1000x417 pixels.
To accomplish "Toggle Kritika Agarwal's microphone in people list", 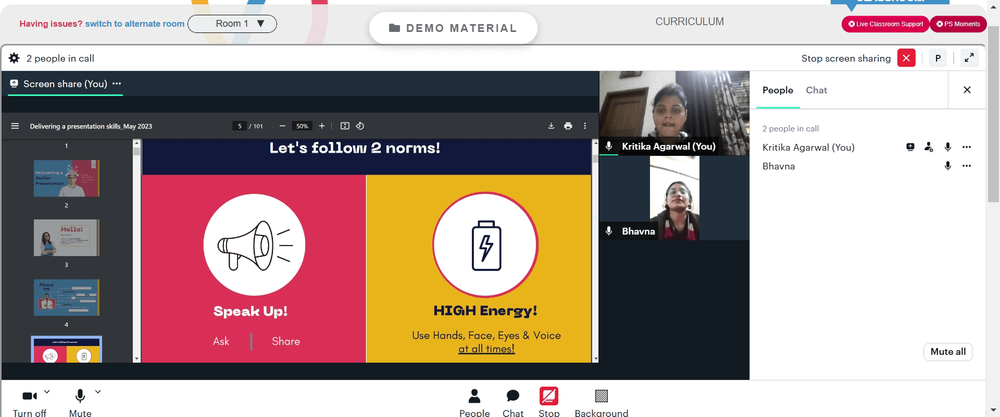I will tap(948, 147).
